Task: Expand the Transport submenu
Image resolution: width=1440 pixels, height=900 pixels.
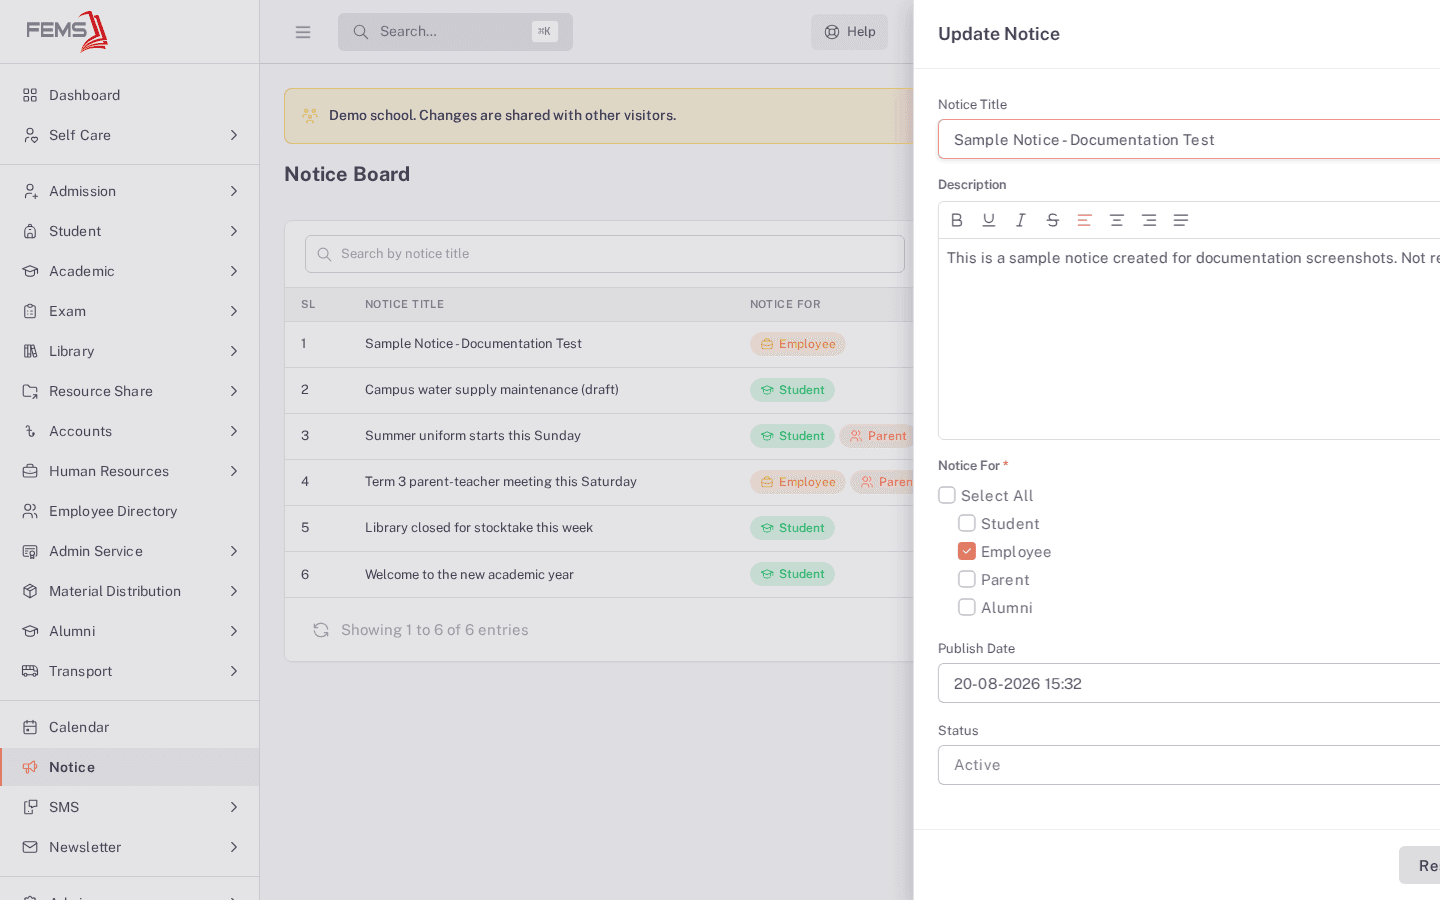Action: coord(130,671)
